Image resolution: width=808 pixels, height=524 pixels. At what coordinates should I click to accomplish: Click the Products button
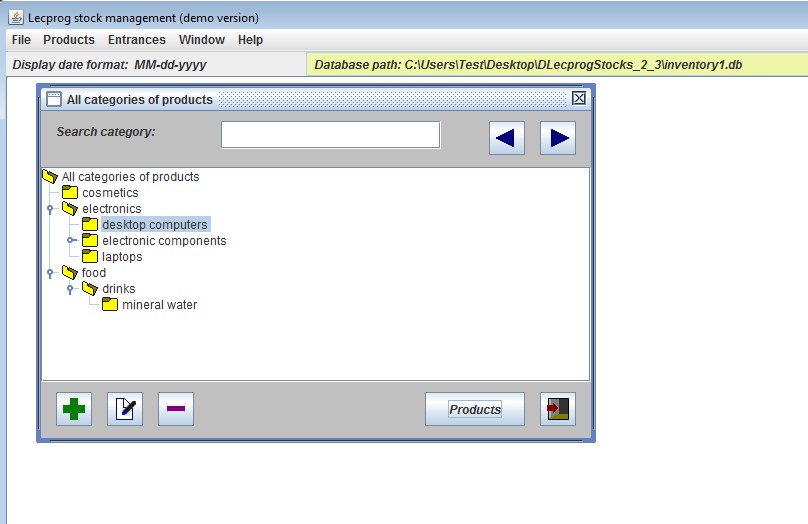point(475,409)
